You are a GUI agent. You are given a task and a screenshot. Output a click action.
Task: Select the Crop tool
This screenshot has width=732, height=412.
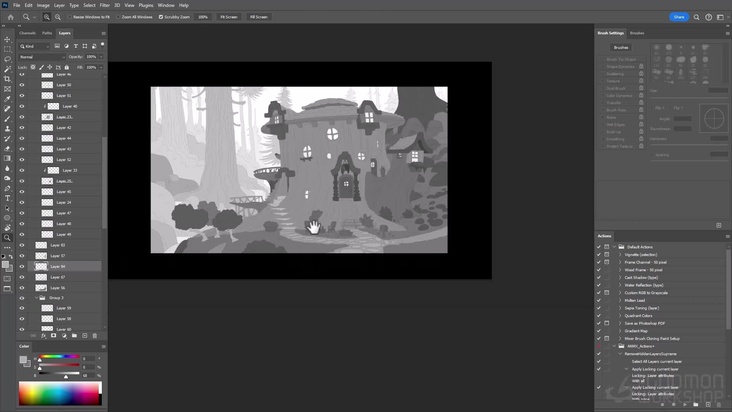[7, 79]
